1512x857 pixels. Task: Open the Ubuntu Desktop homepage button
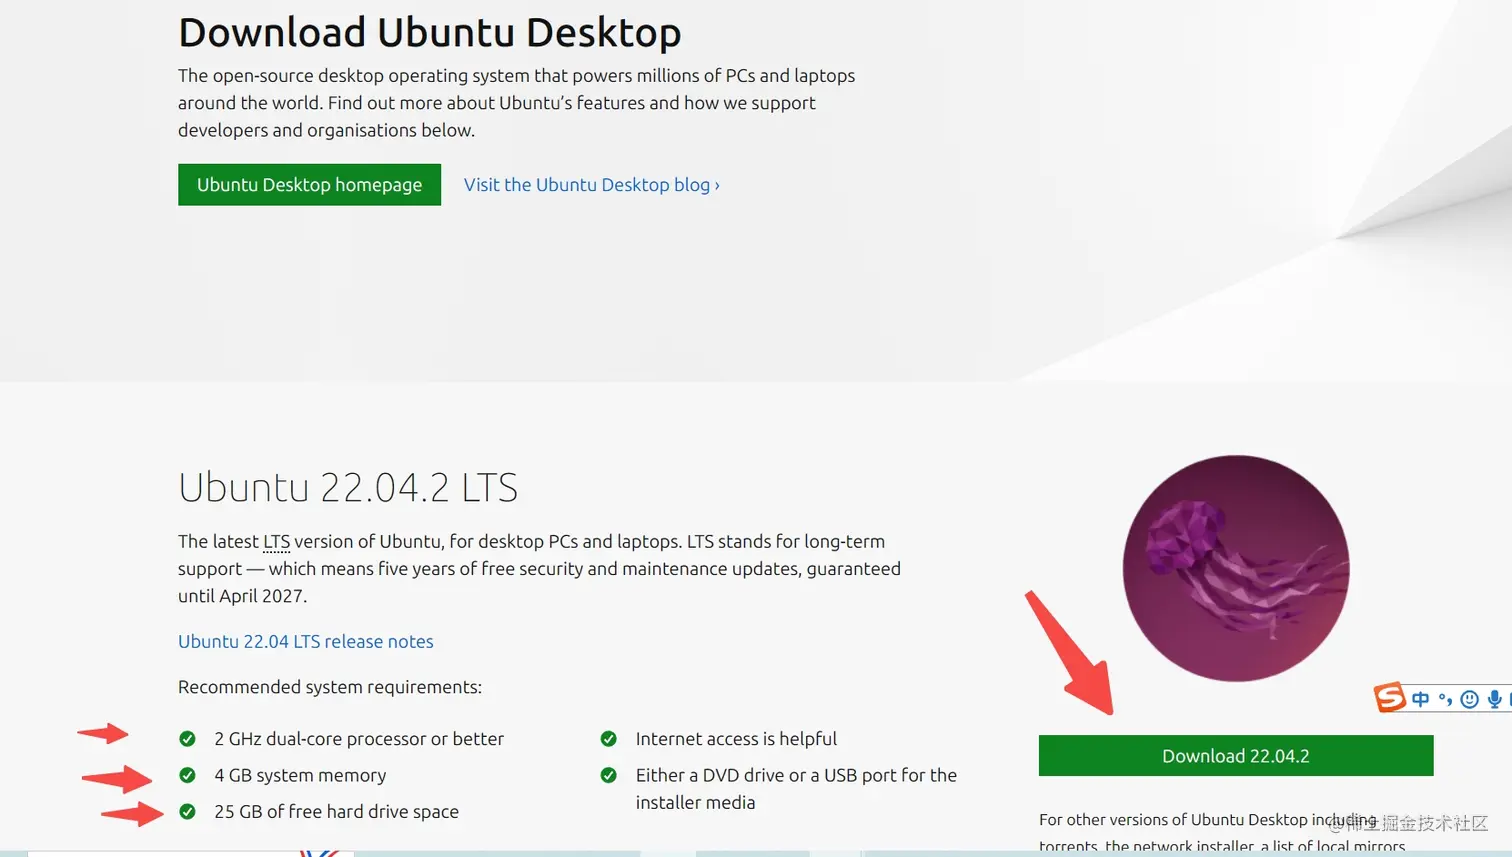pos(309,185)
